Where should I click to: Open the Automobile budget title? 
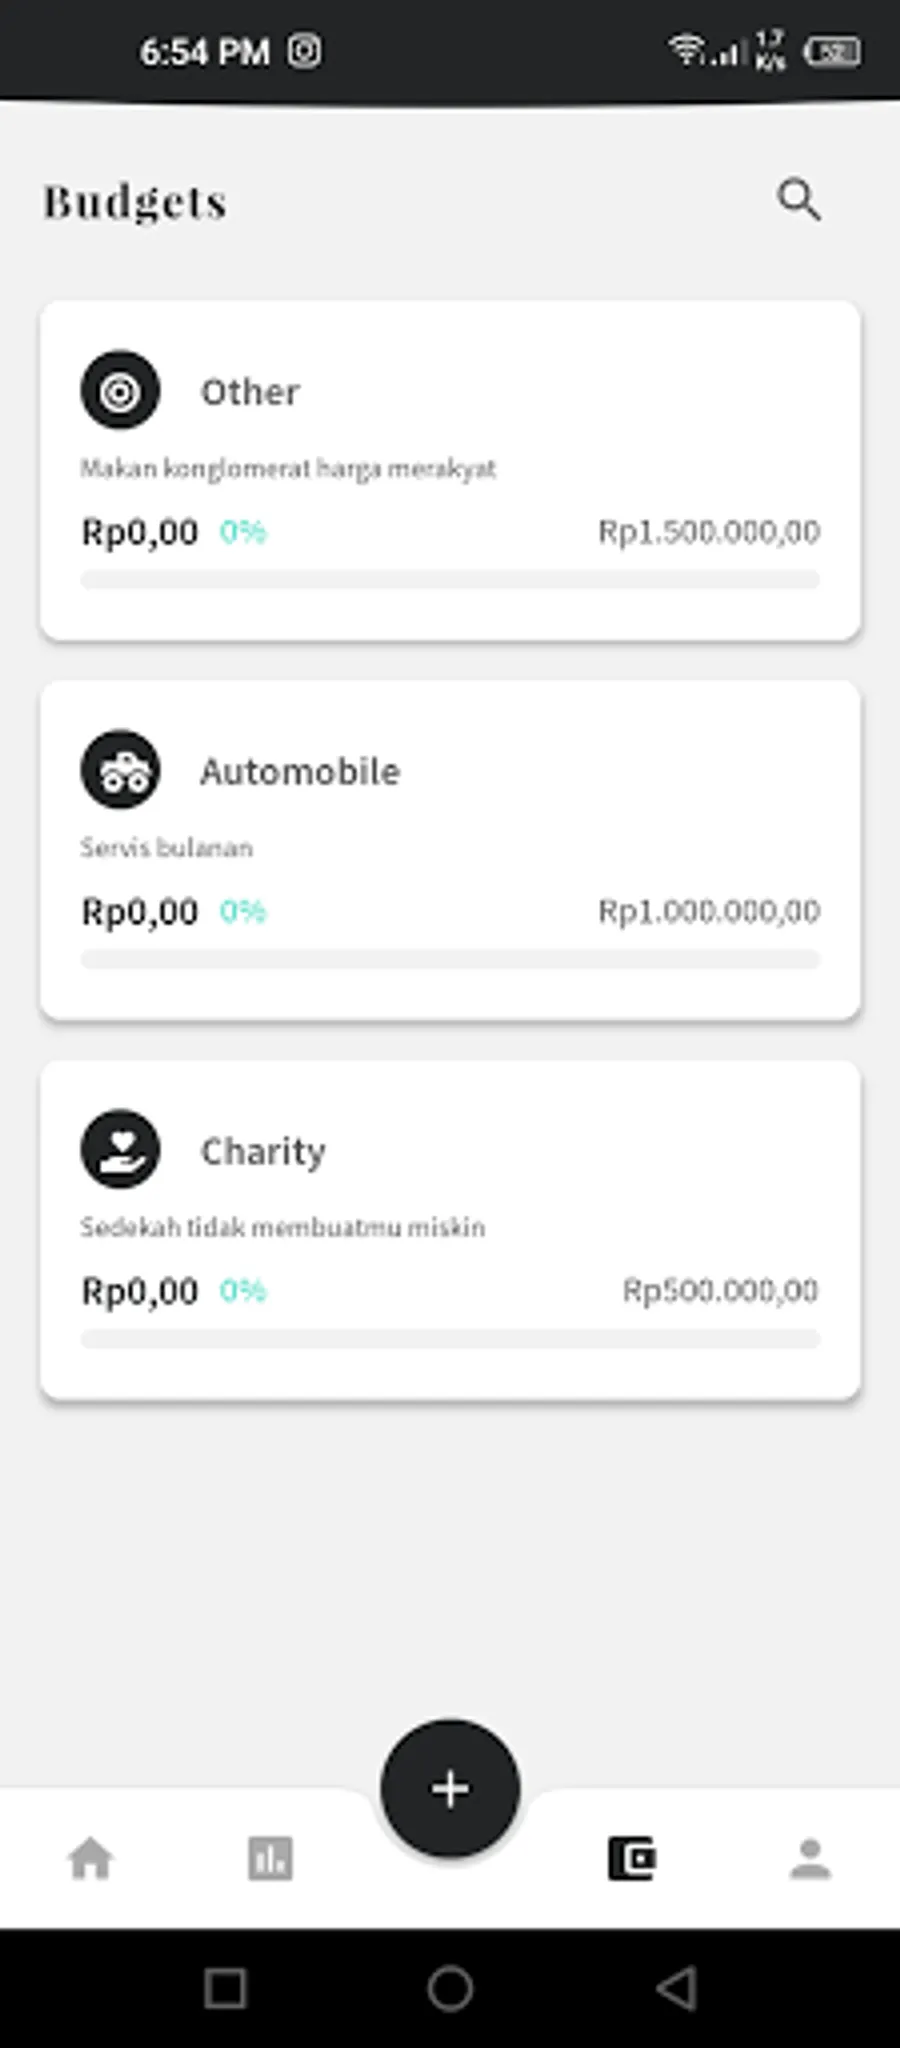[300, 772]
